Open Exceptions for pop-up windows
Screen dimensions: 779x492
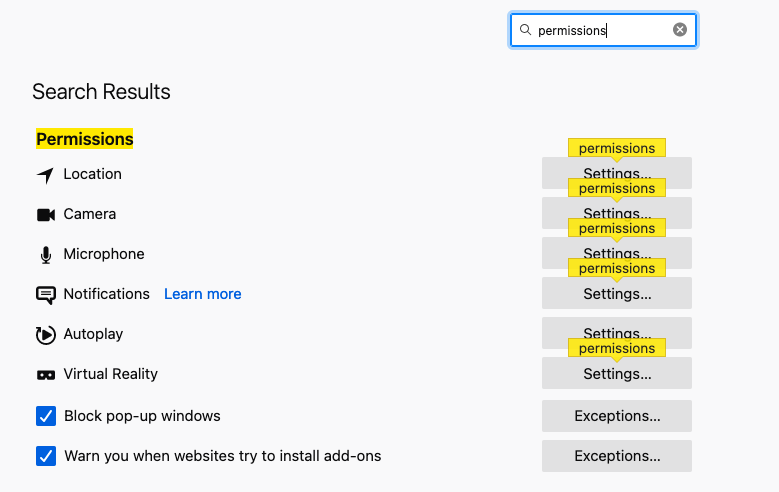(x=617, y=416)
